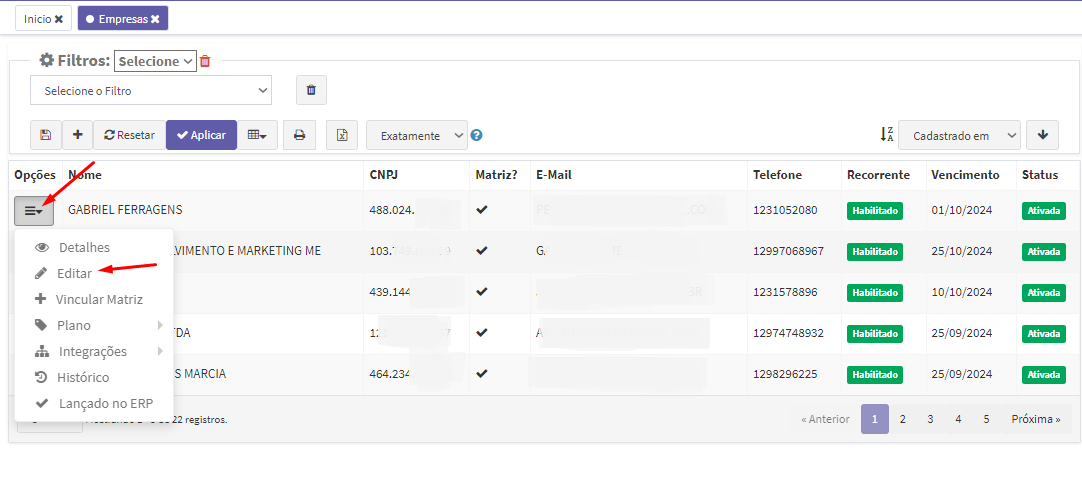Open the table columns dropdown button
The image size is (1082, 491).
click(257, 135)
